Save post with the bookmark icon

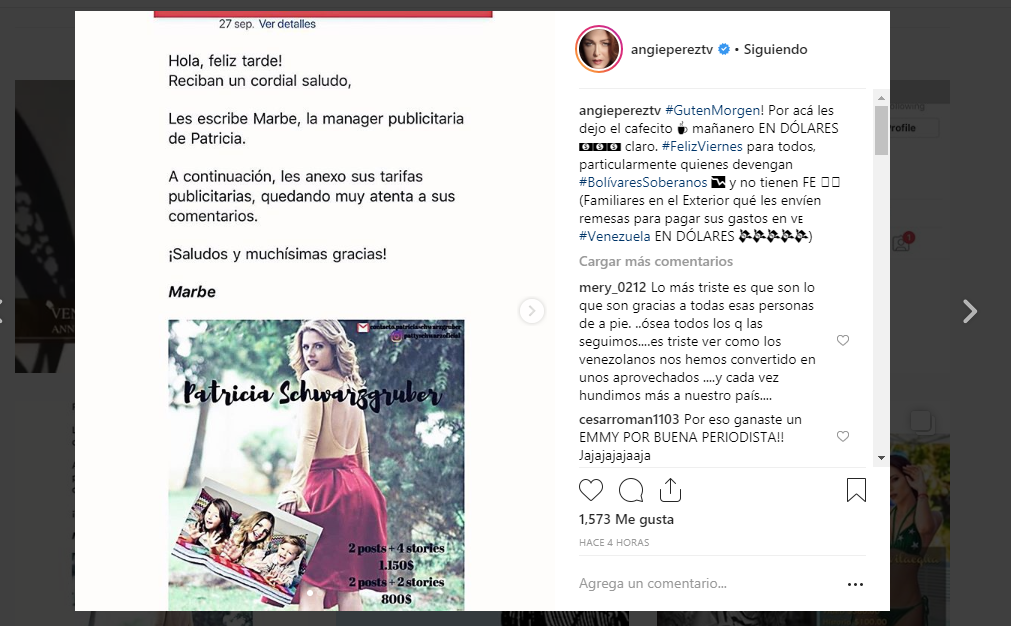[856, 490]
